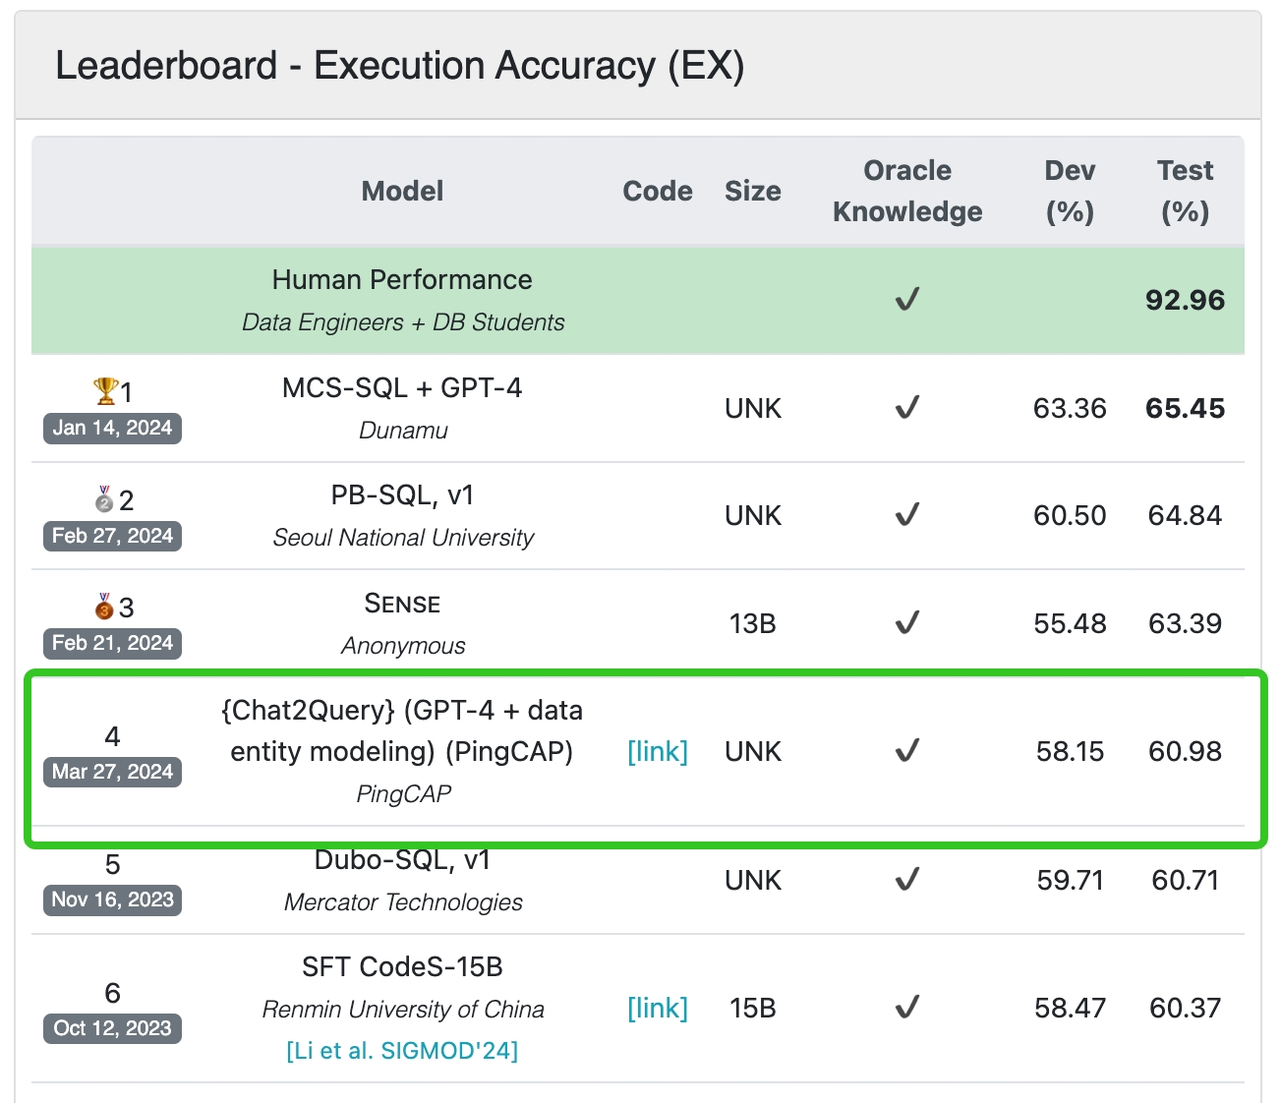Click the PB-SQL oracle knowledge checkmark

[x=907, y=514]
